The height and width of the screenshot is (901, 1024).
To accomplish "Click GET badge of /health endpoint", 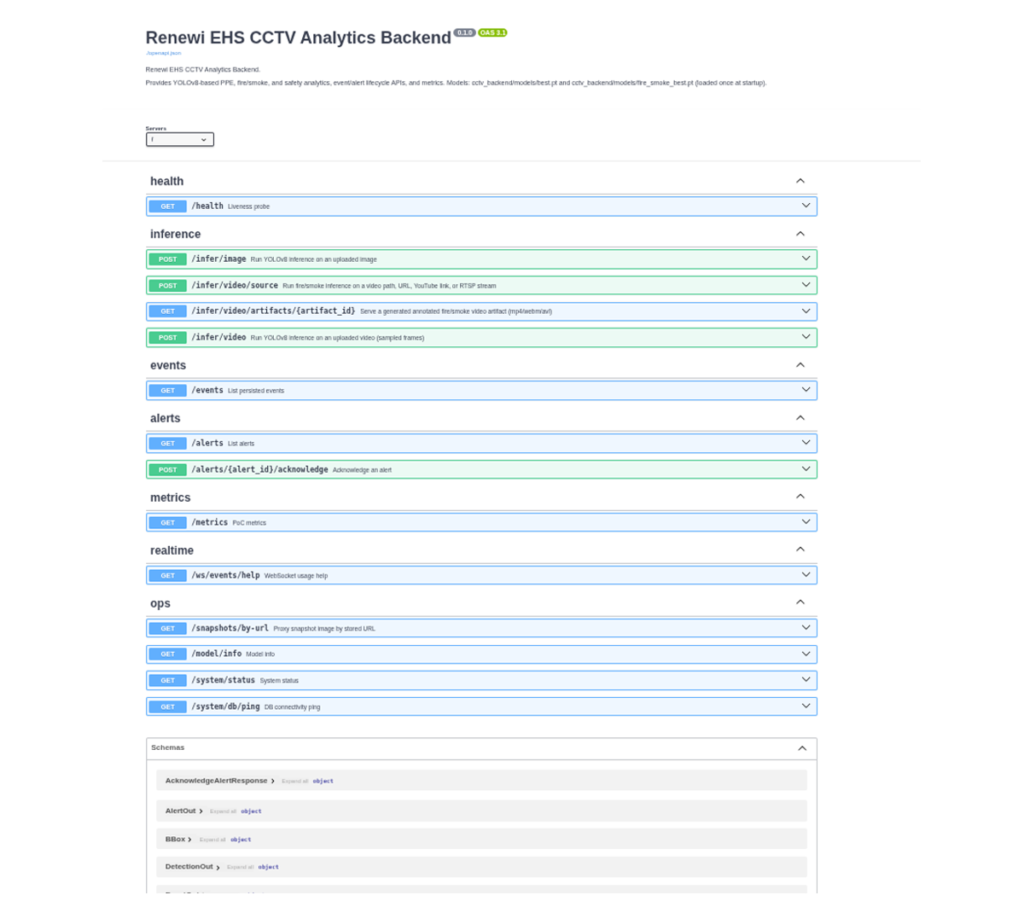I will click(x=168, y=206).
